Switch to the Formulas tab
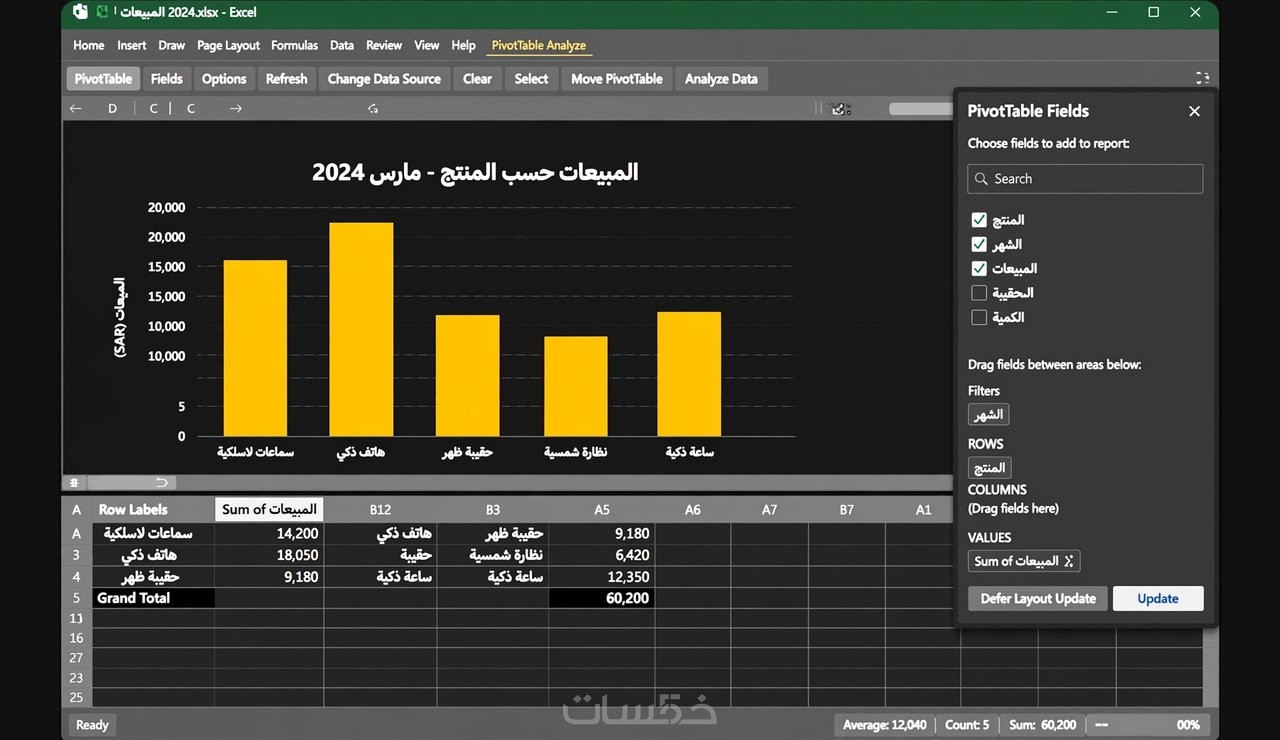 (x=294, y=45)
